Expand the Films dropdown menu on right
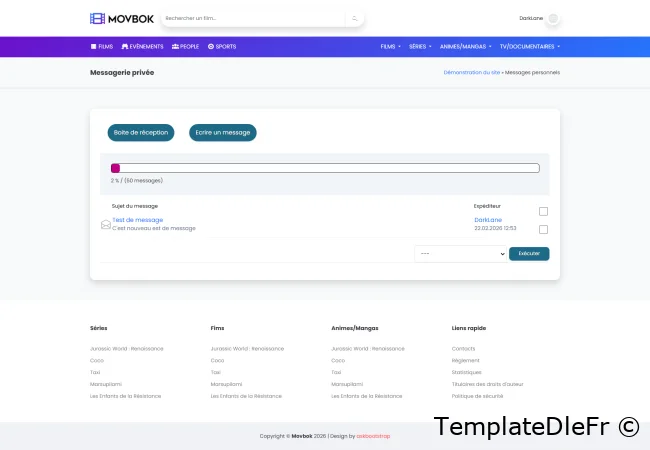Viewport: 650px width, 450px height. pos(391,46)
